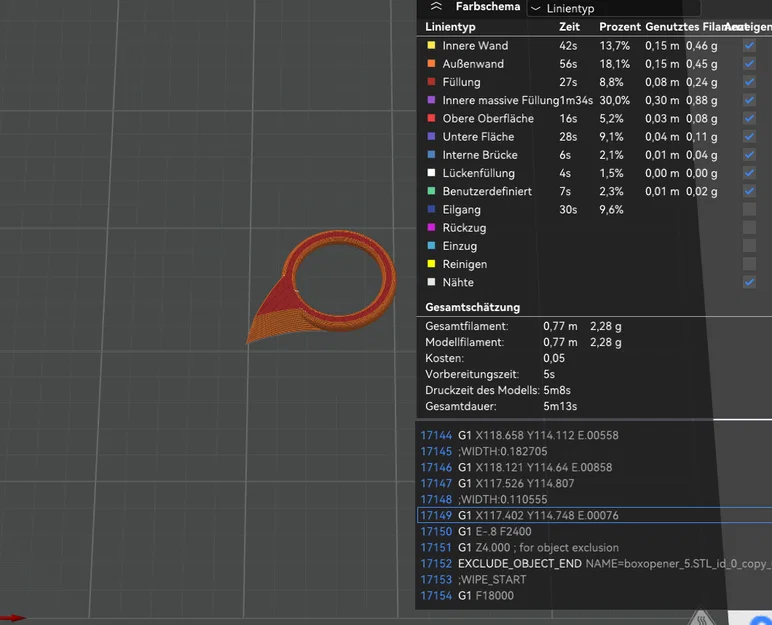Click the green Benutzerdefiniert color swatch
Screen dimensions: 772x625
[x=431, y=191]
